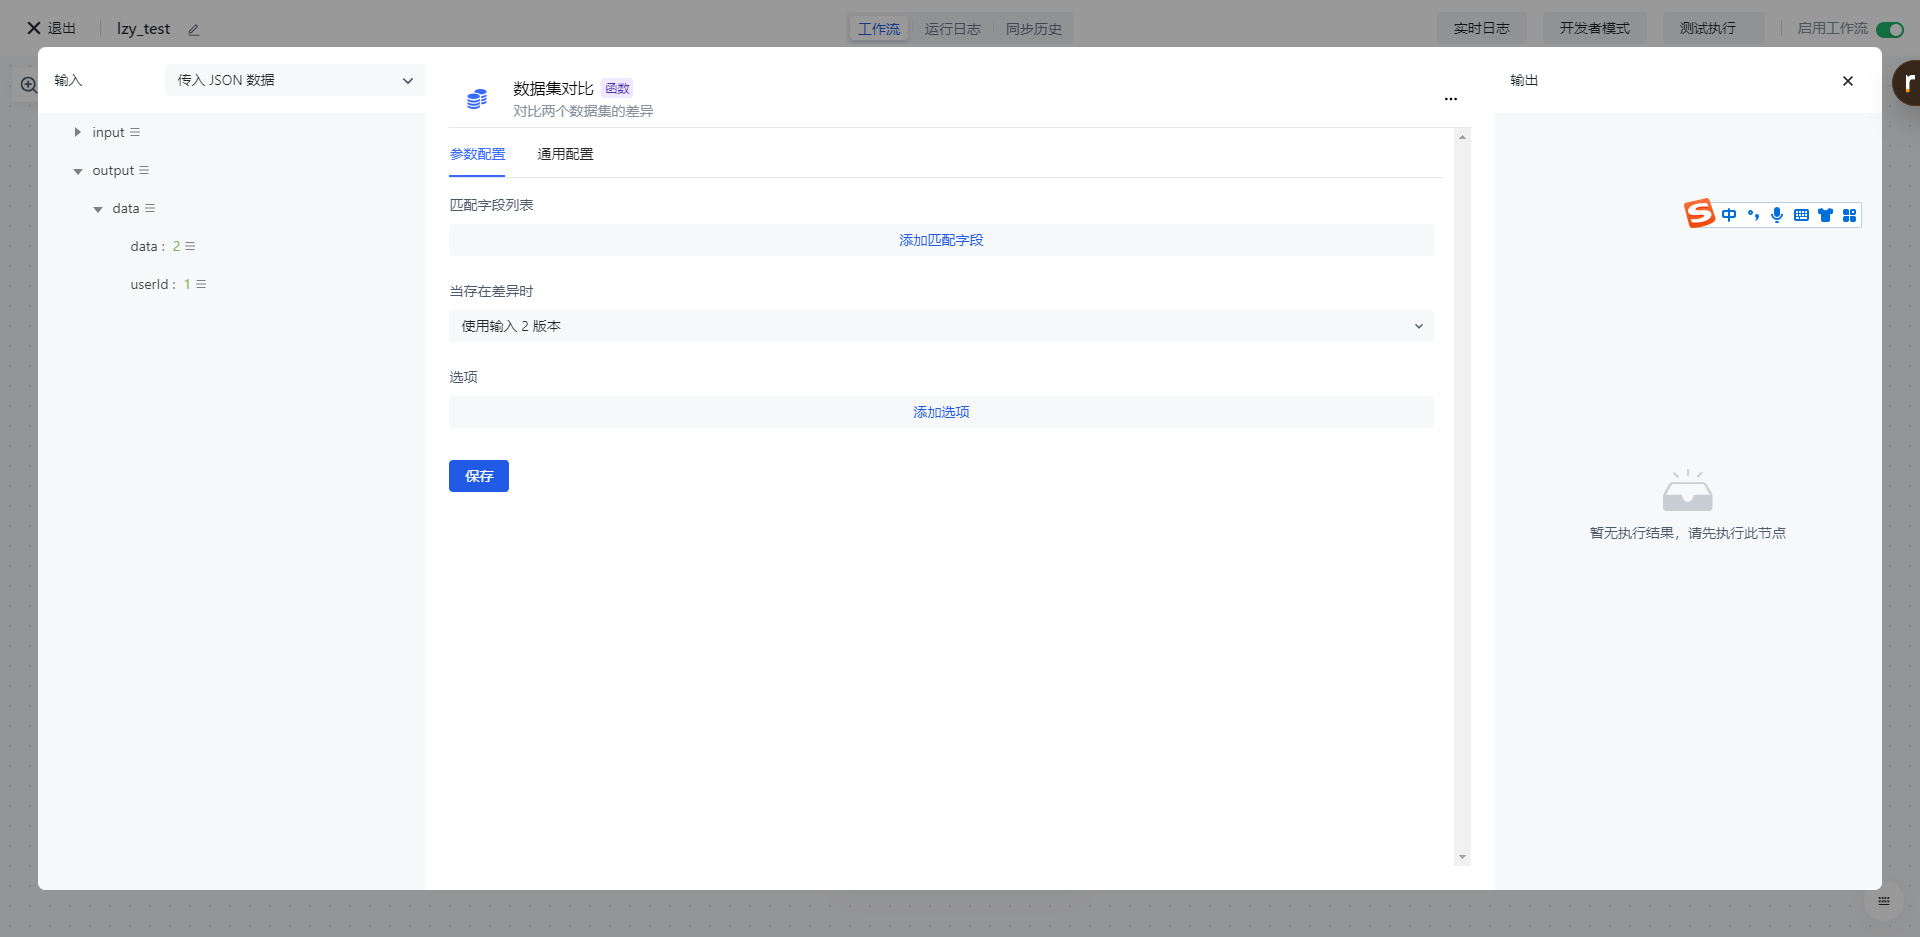1920x937 pixels.
Task: Click 添加匹配字段 to add field
Action: click(x=940, y=240)
